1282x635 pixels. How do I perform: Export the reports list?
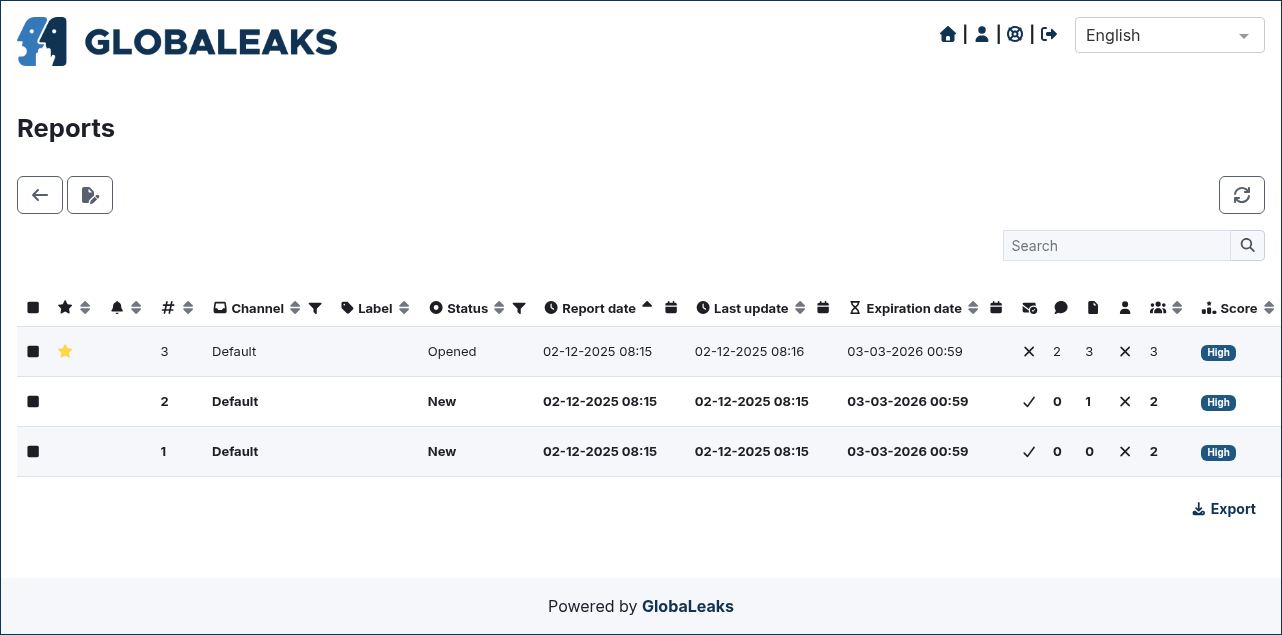click(x=1224, y=509)
